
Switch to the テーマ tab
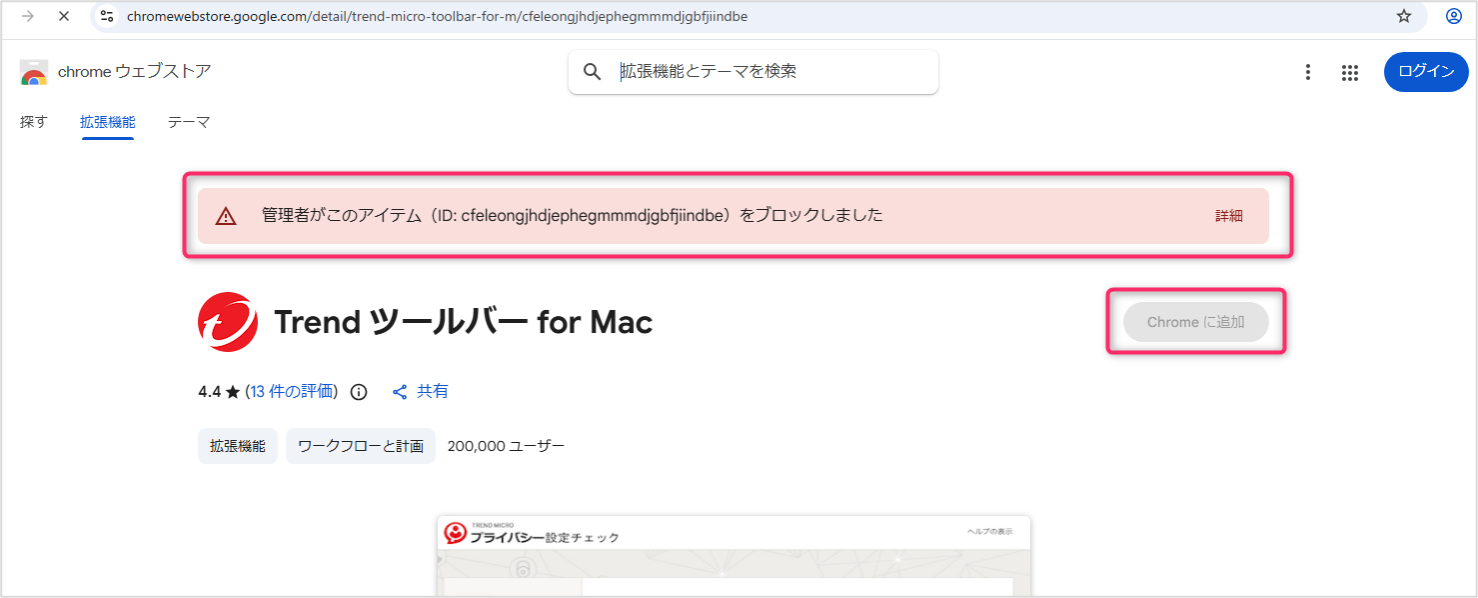(189, 122)
